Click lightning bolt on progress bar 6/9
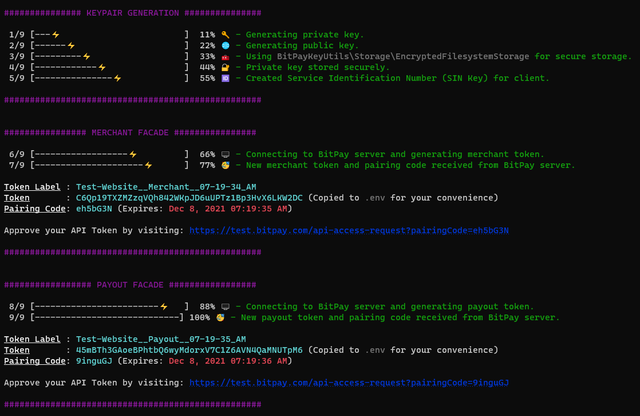The image size is (640, 416). 133,154
